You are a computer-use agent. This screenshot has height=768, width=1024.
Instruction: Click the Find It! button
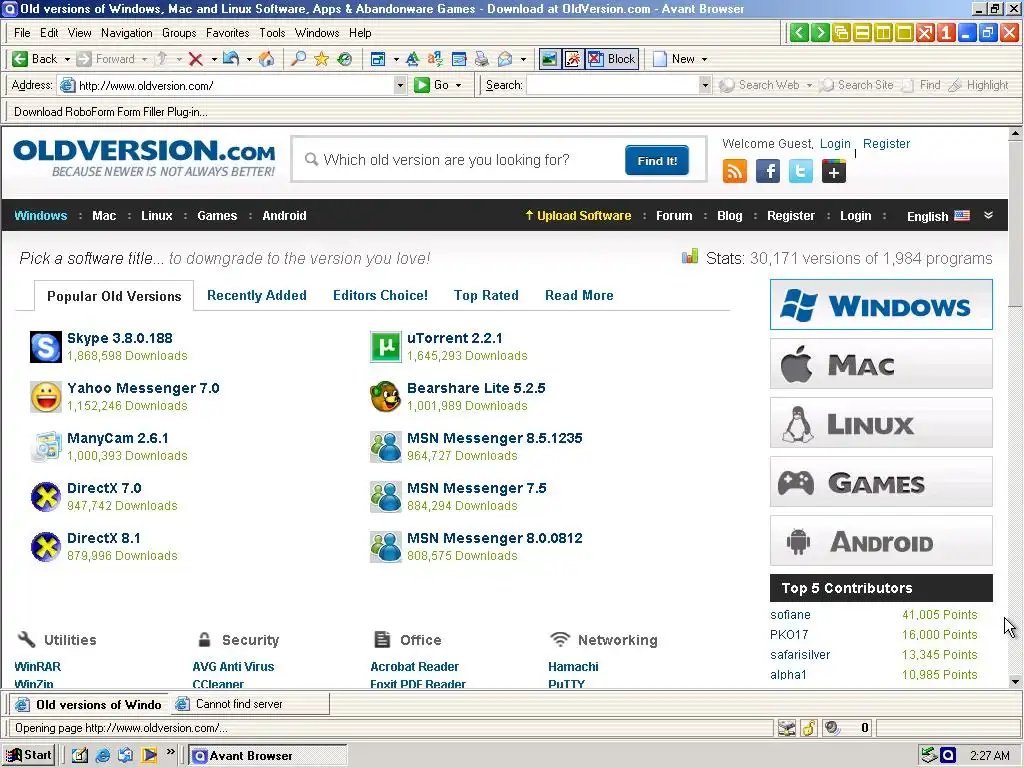point(657,161)
